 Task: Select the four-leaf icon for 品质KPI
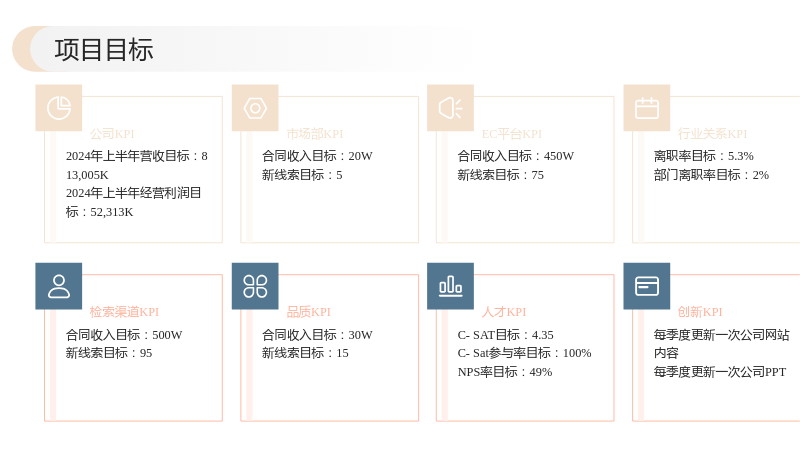(x=255, y=286)
